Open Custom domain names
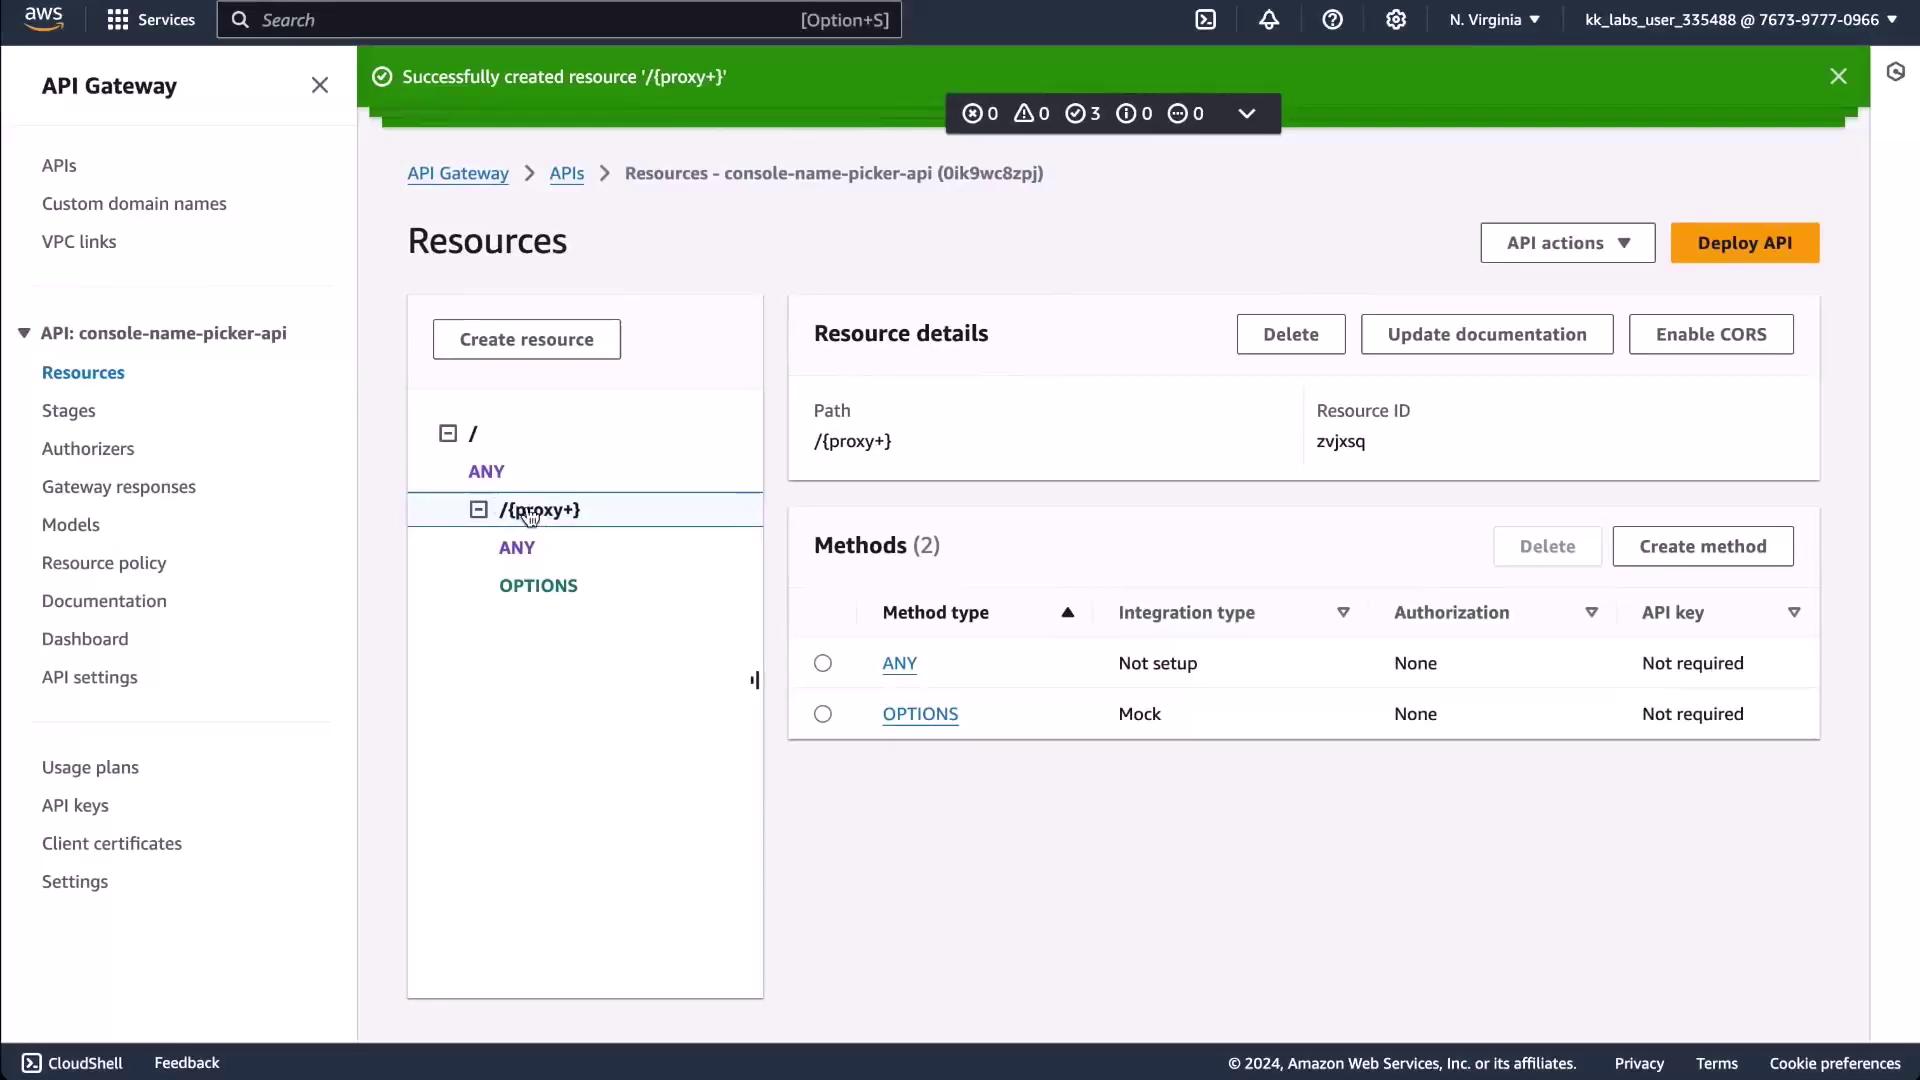Image resolution: width=1920 pixels, height=1080 pixels. pyautogui.click(x=134, y=203)
